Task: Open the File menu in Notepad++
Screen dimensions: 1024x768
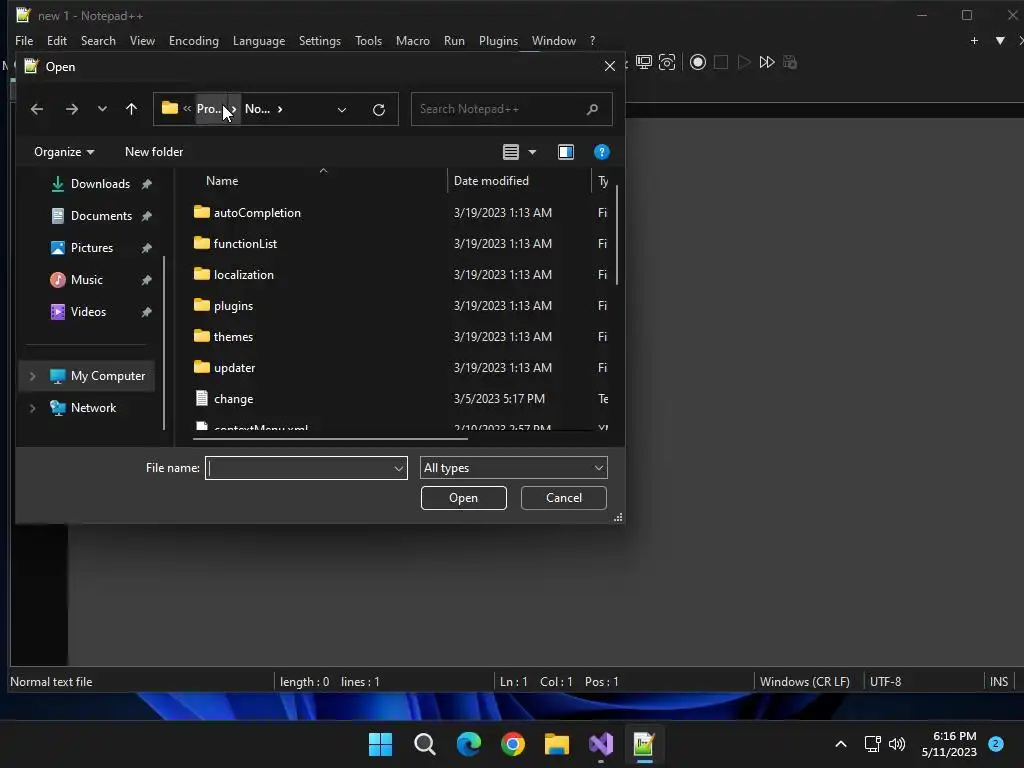Action: 24,40
